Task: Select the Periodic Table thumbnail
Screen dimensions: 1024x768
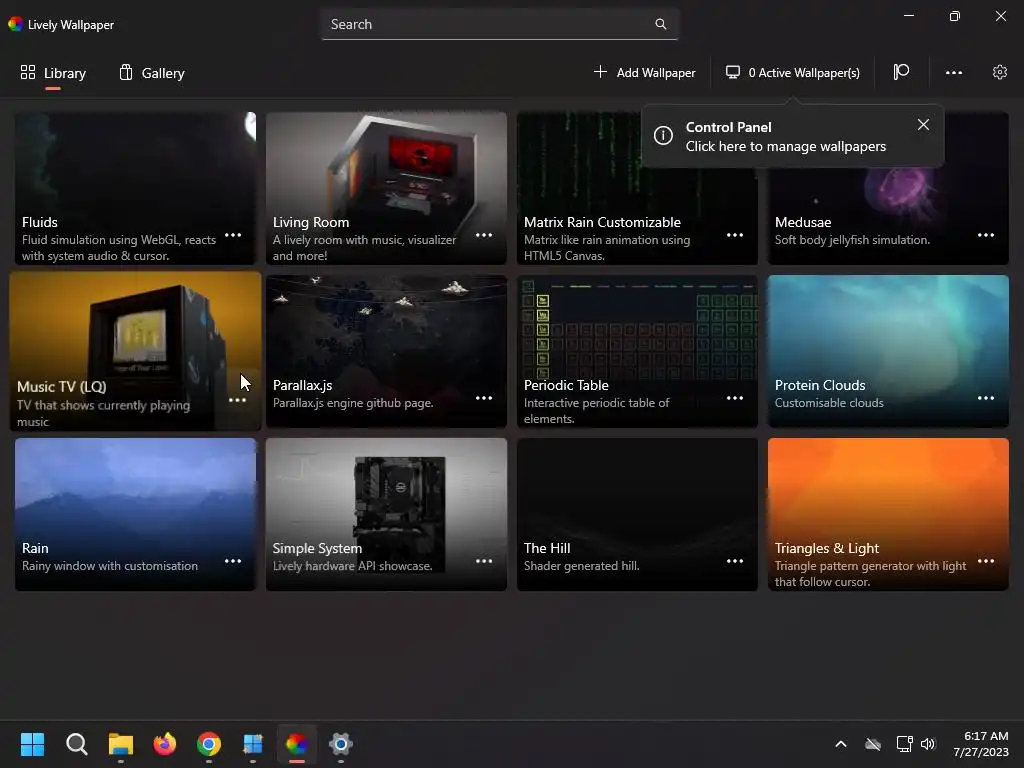Action: [x=637, y=351]
